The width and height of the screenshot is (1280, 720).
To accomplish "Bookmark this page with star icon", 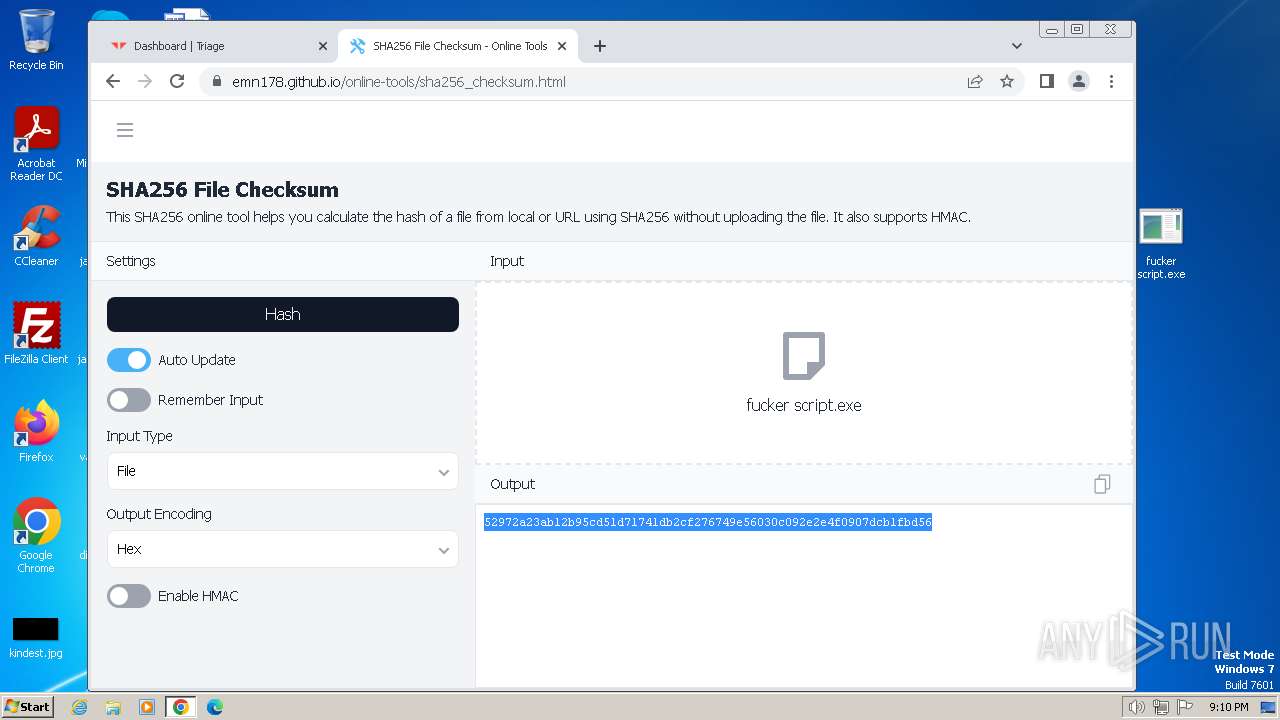I will 1007,82.
